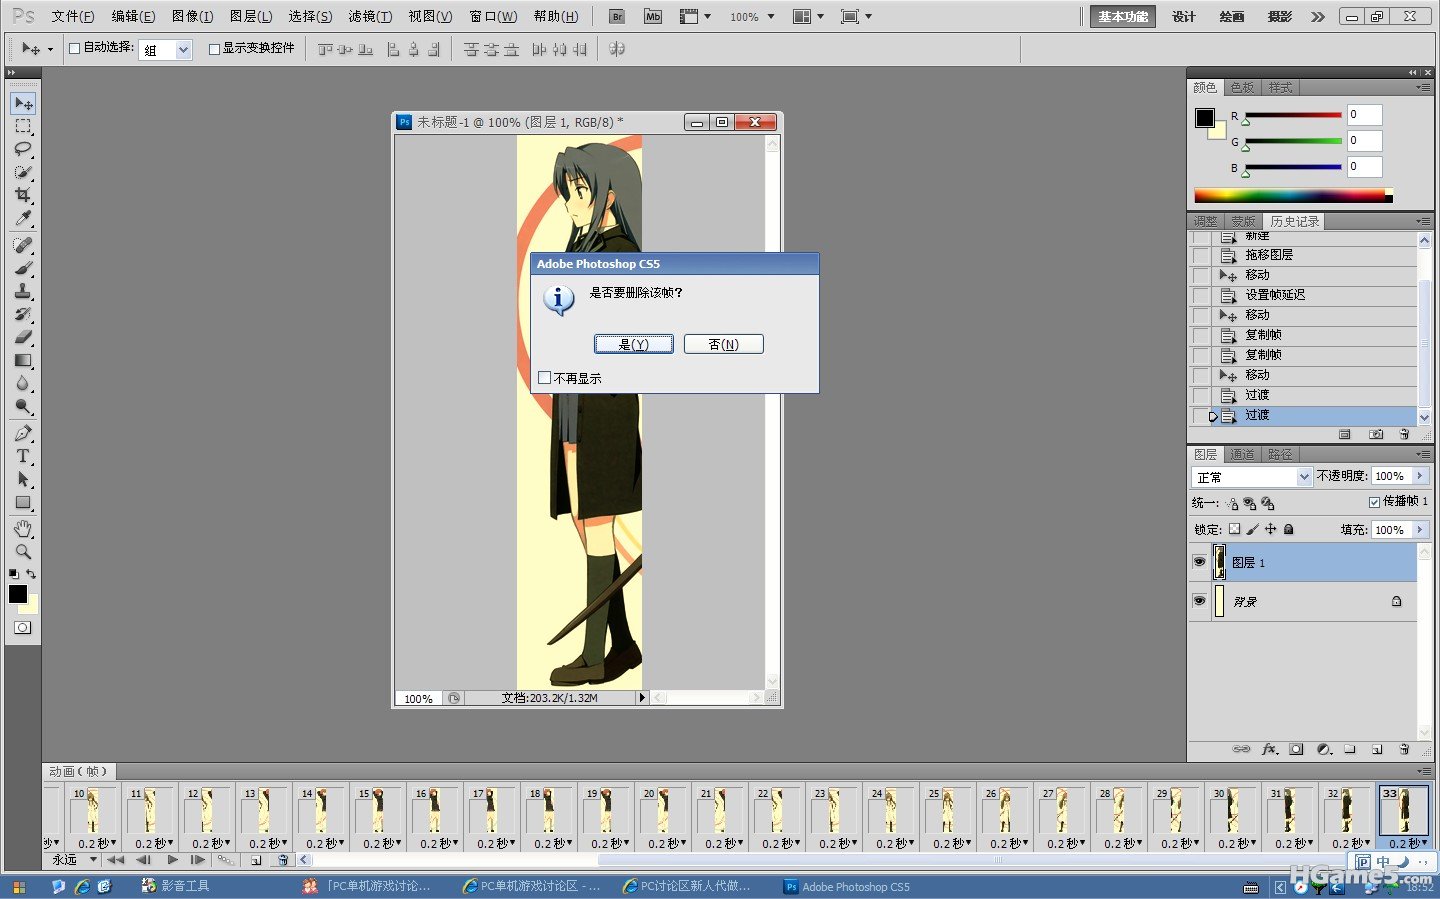This screenshot has width=1440, height=899.
Task: Add a layer mask in Layers panel
Action: coord(1297,749)
